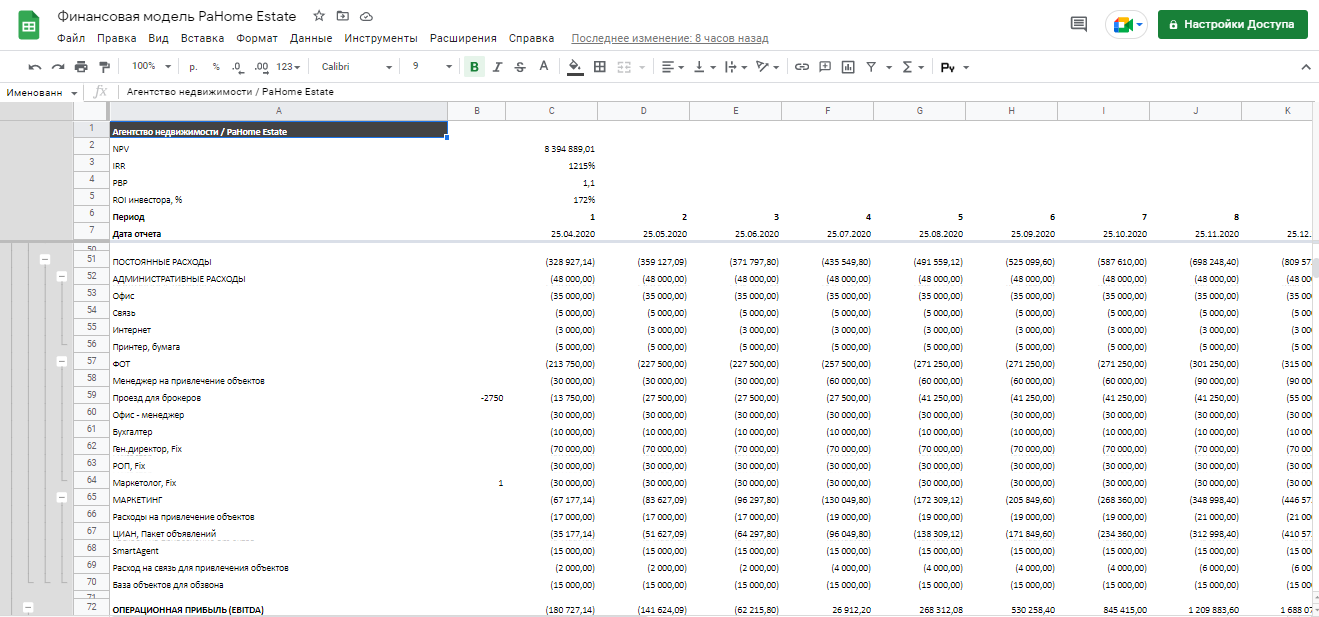Screen dimensions: 1319x617
Task: Collapse the ФОТ row group
Action: (61, 361)
